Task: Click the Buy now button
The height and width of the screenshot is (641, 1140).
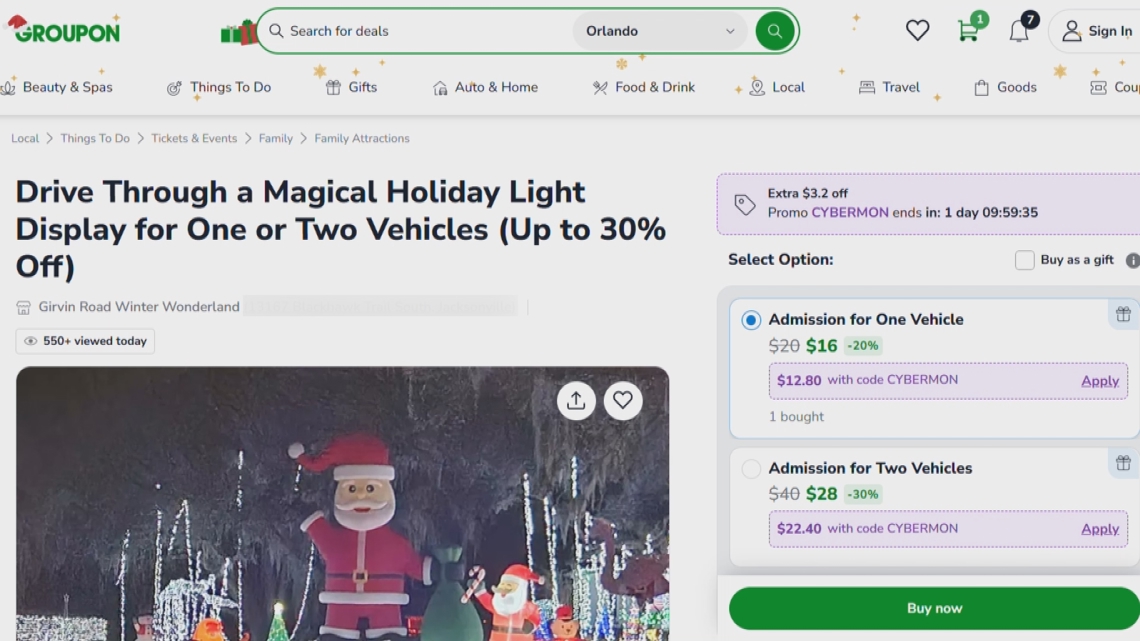Action: [934, 607]
